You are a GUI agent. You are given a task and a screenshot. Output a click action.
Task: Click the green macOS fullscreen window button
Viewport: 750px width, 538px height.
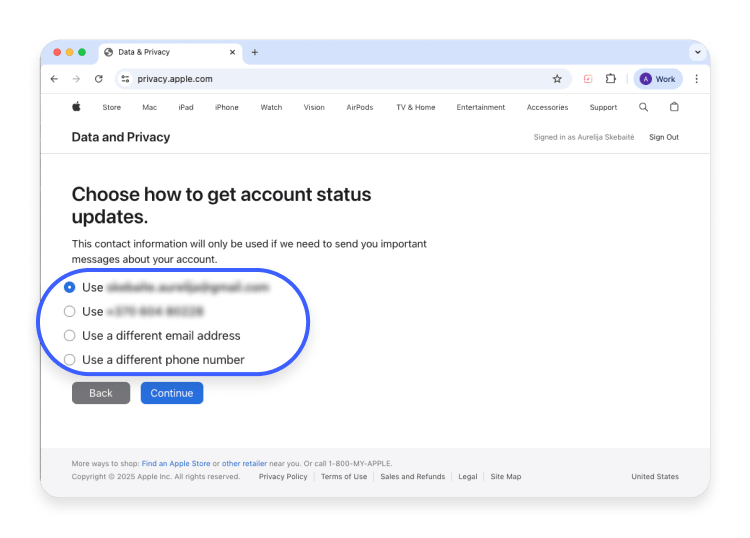point(82,52)
